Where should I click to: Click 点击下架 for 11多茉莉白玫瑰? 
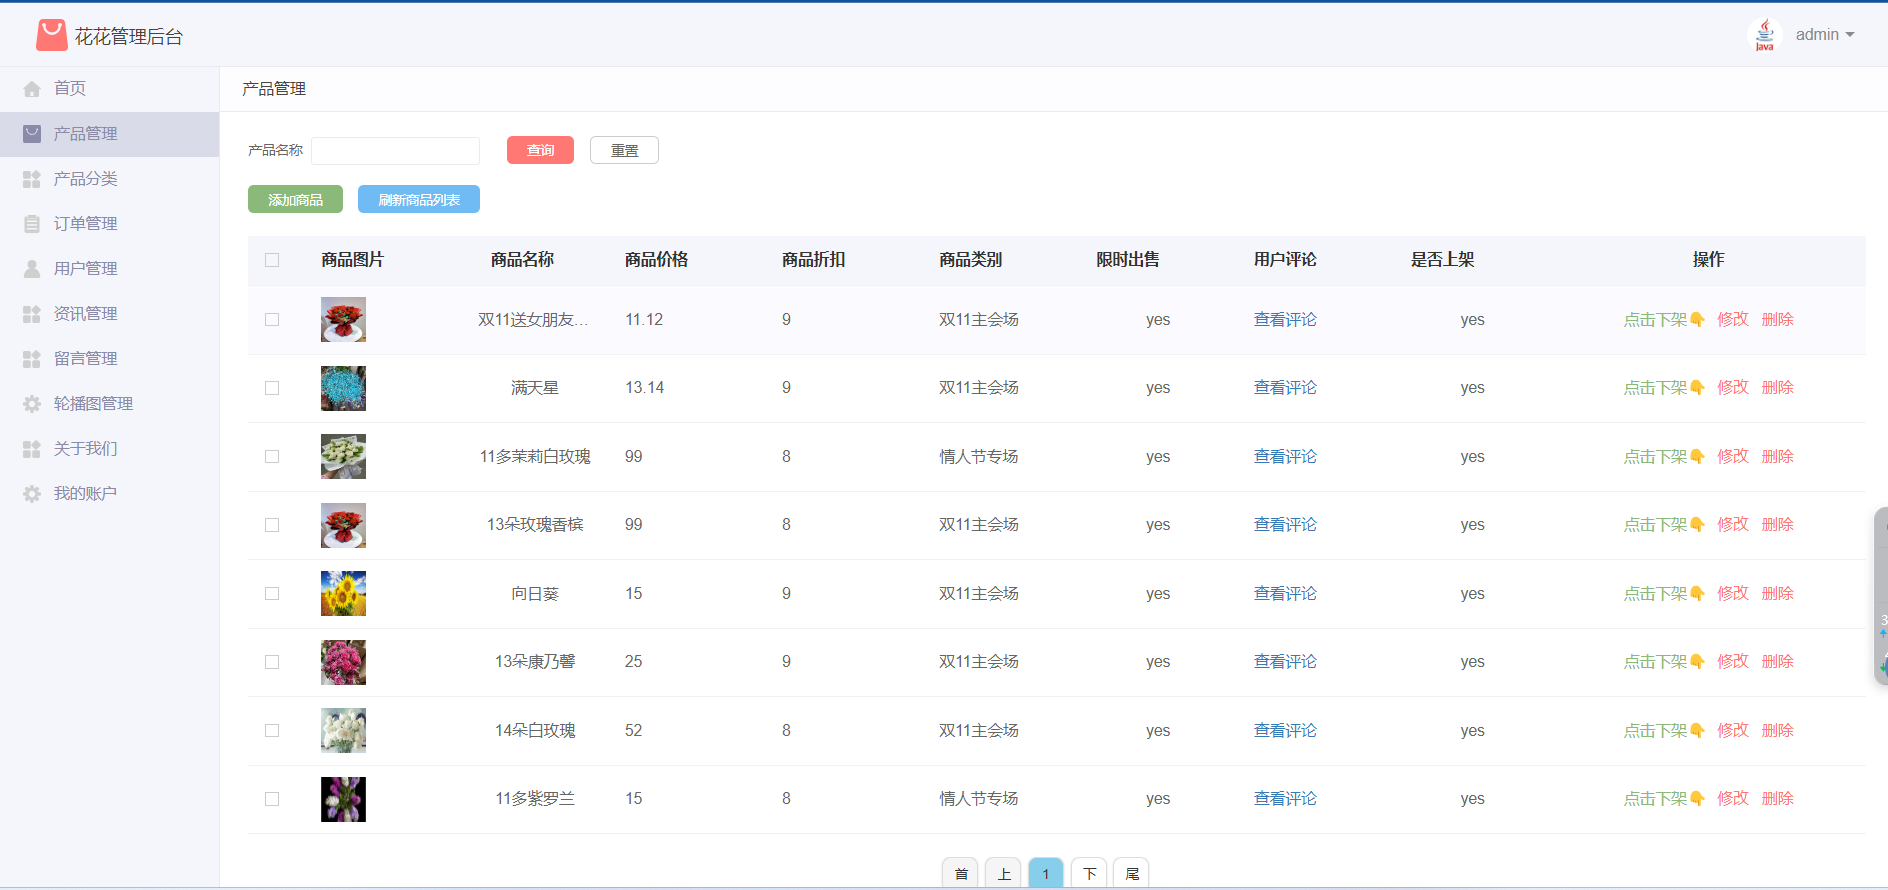pos(1664,457)
